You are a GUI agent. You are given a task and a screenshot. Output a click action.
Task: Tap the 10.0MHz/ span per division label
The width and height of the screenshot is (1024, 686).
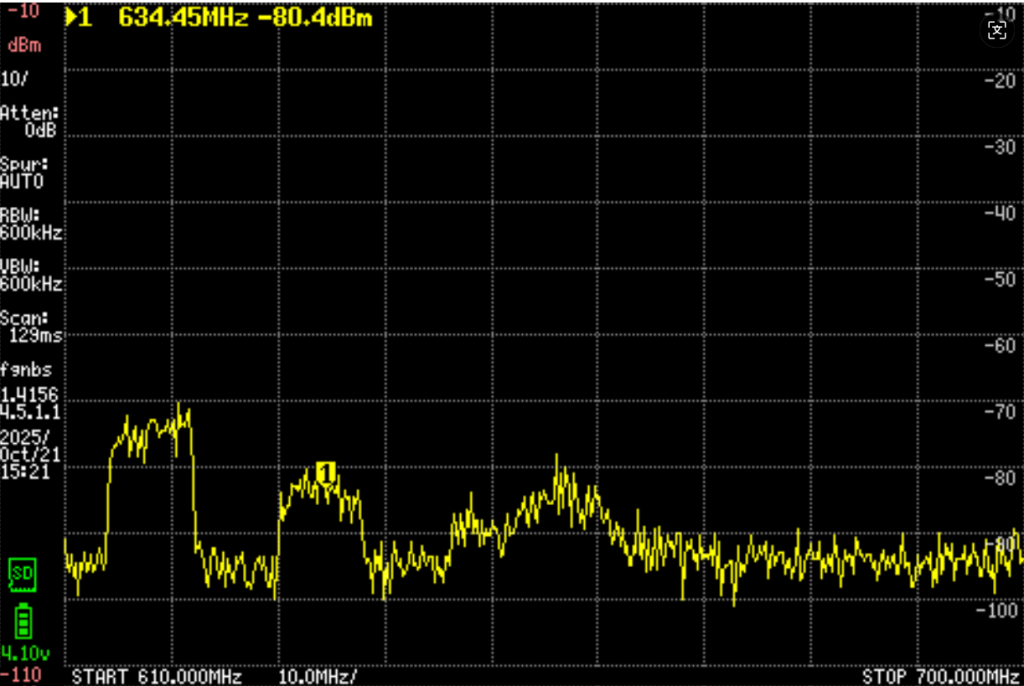[318, 676]
